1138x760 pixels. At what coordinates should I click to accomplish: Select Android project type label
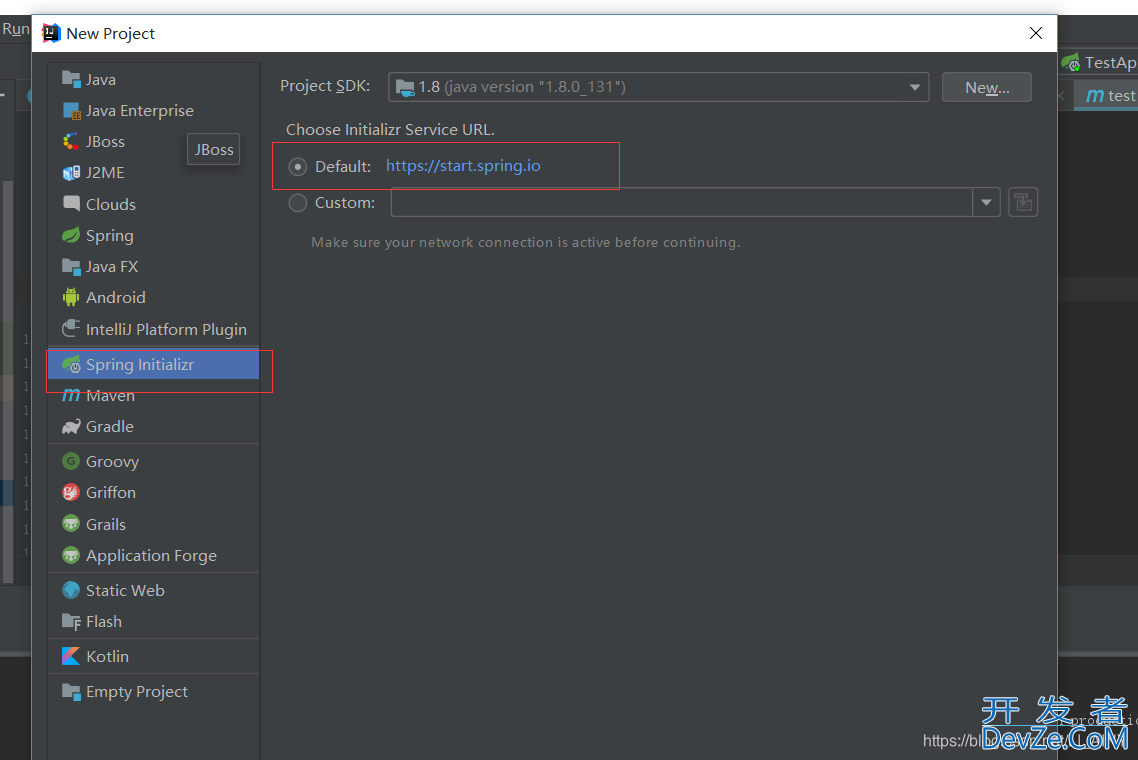pos(115,298)
